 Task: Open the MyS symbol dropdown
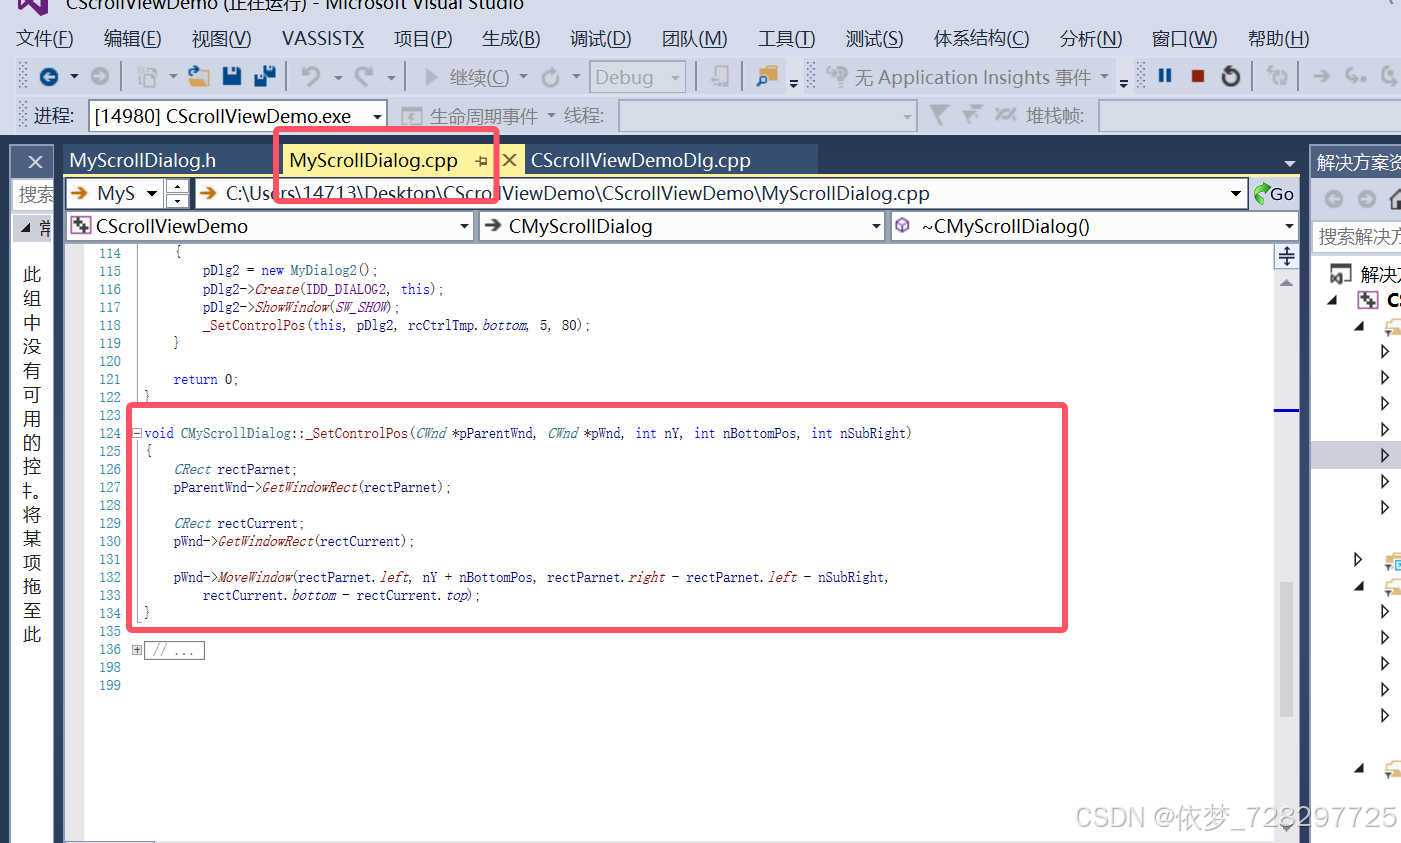152,194
